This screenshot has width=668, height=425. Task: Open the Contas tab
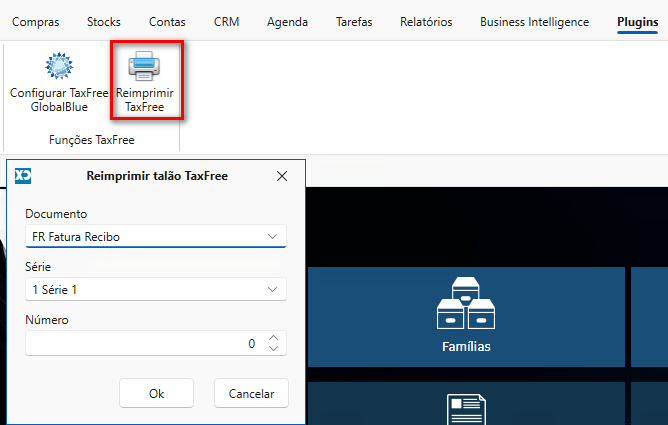[x=167, y=22]
